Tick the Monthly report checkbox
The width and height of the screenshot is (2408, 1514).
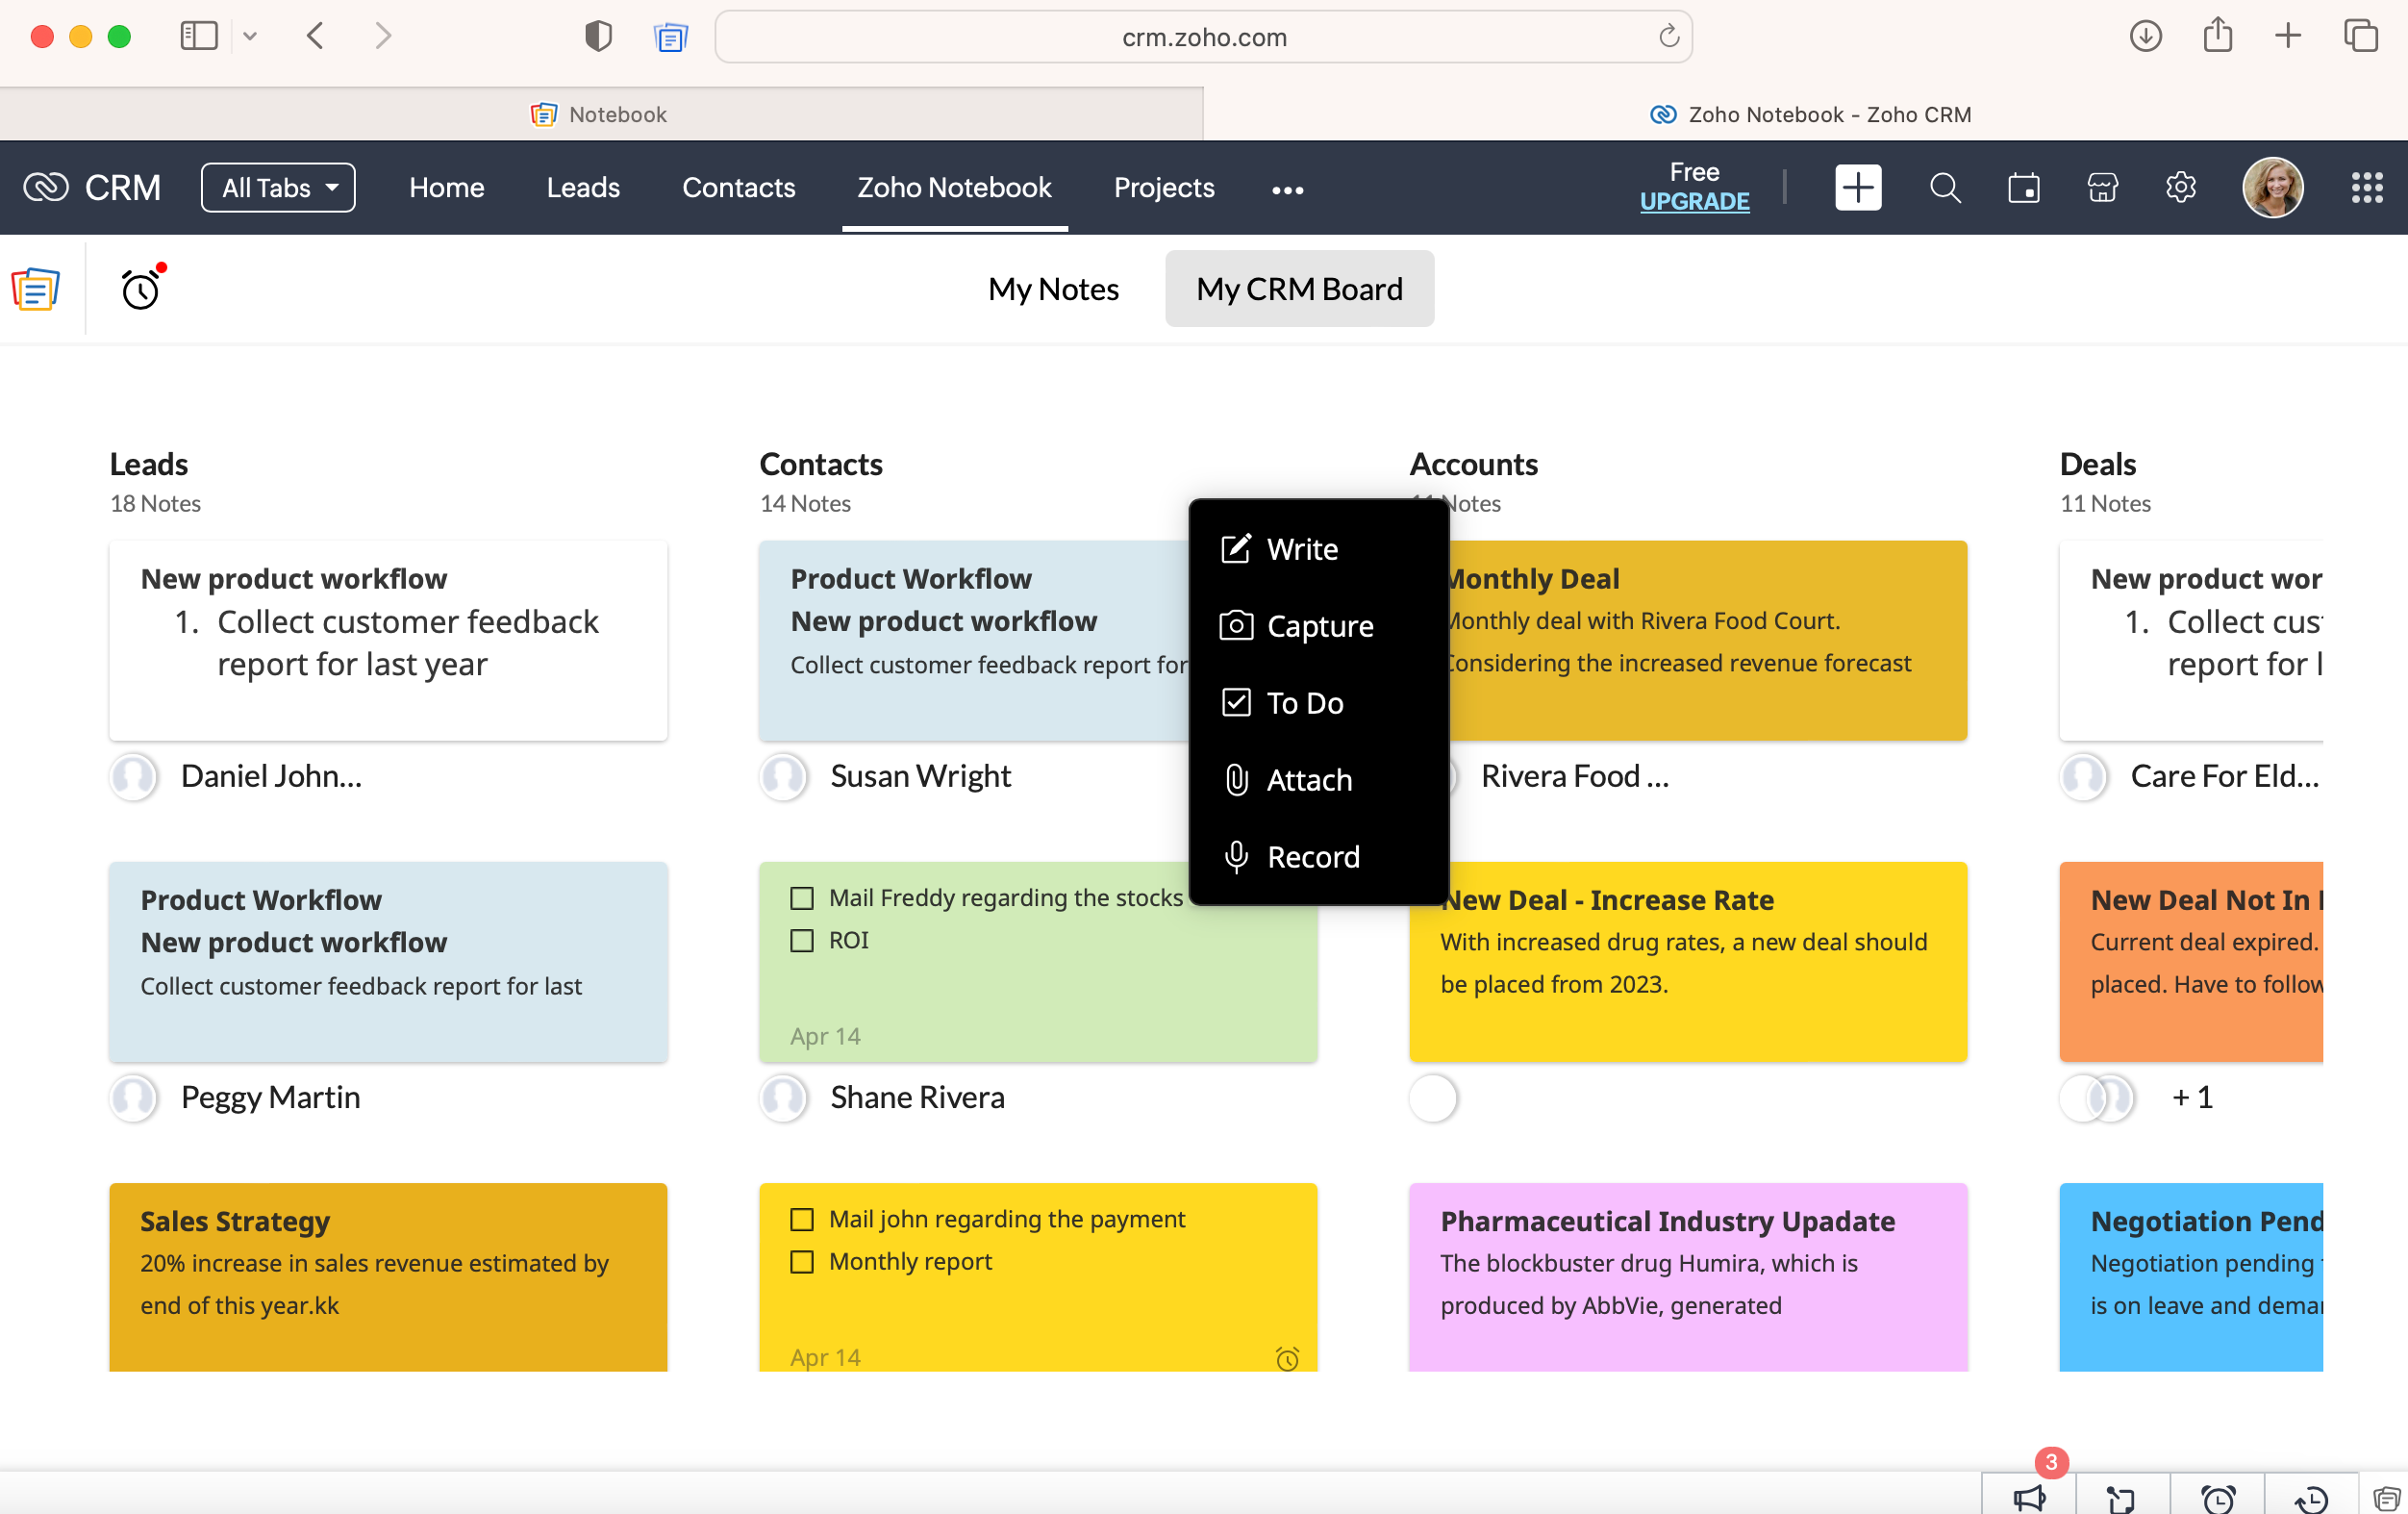802,1261
